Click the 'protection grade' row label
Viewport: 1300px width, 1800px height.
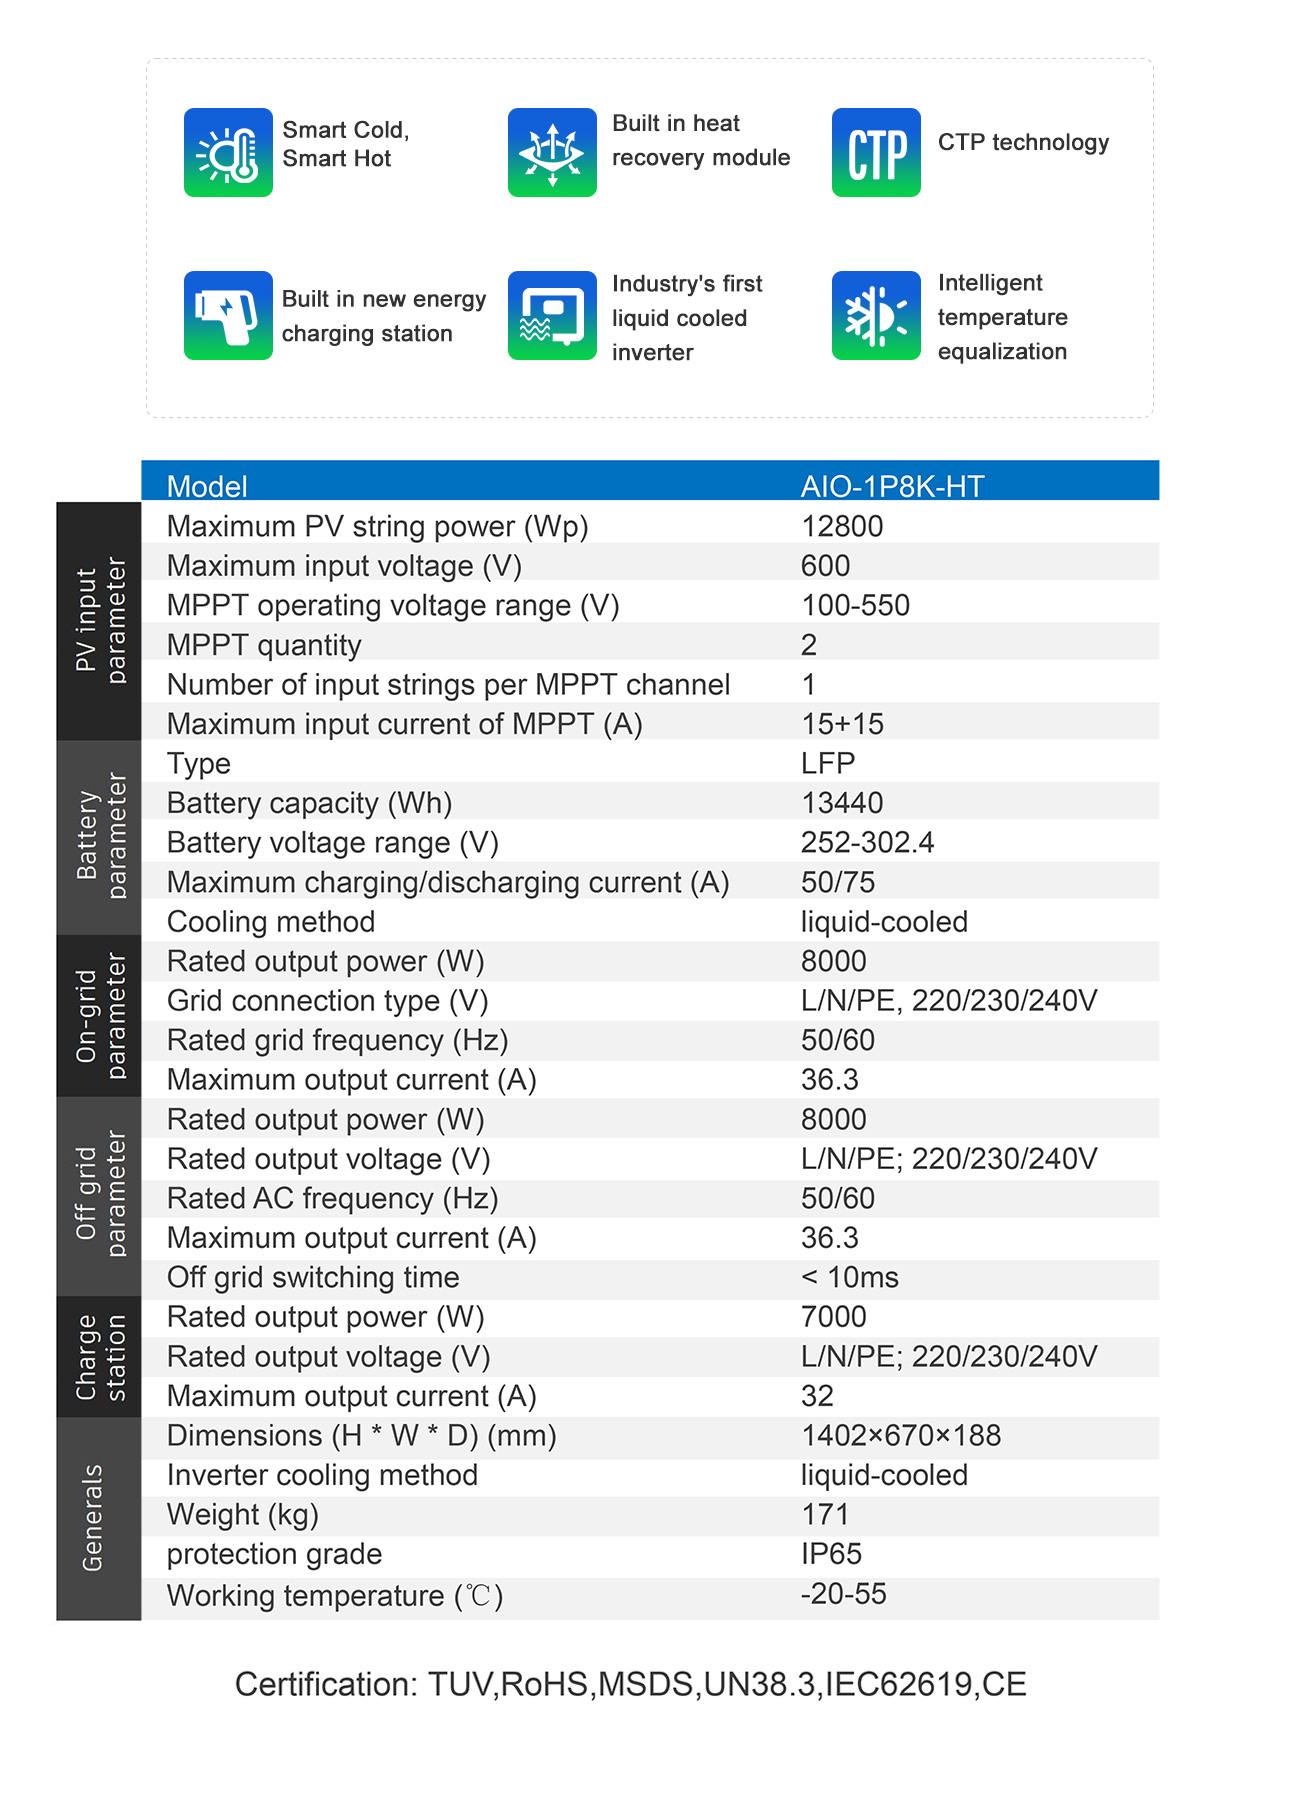(x=274, y=1554)
